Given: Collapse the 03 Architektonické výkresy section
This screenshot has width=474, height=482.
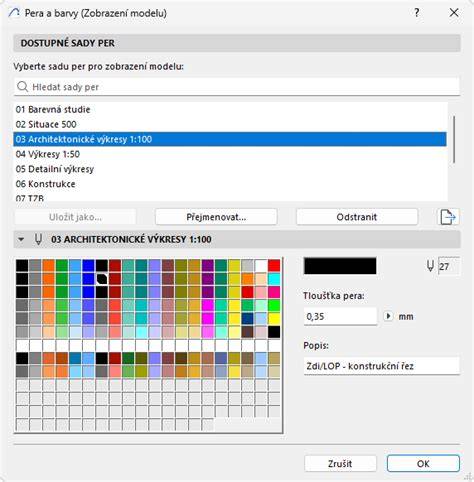Looking at the screenshot, I should pyautogui.click(x=21, y=239).
